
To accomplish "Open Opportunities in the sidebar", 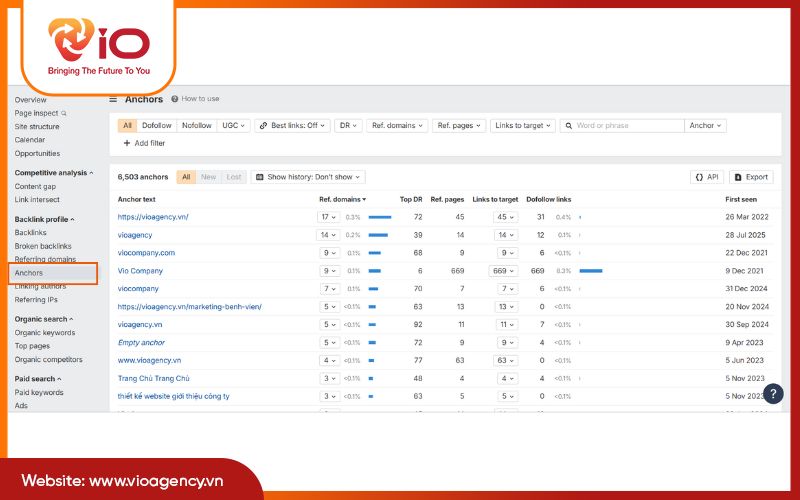I will coord(37,154).
